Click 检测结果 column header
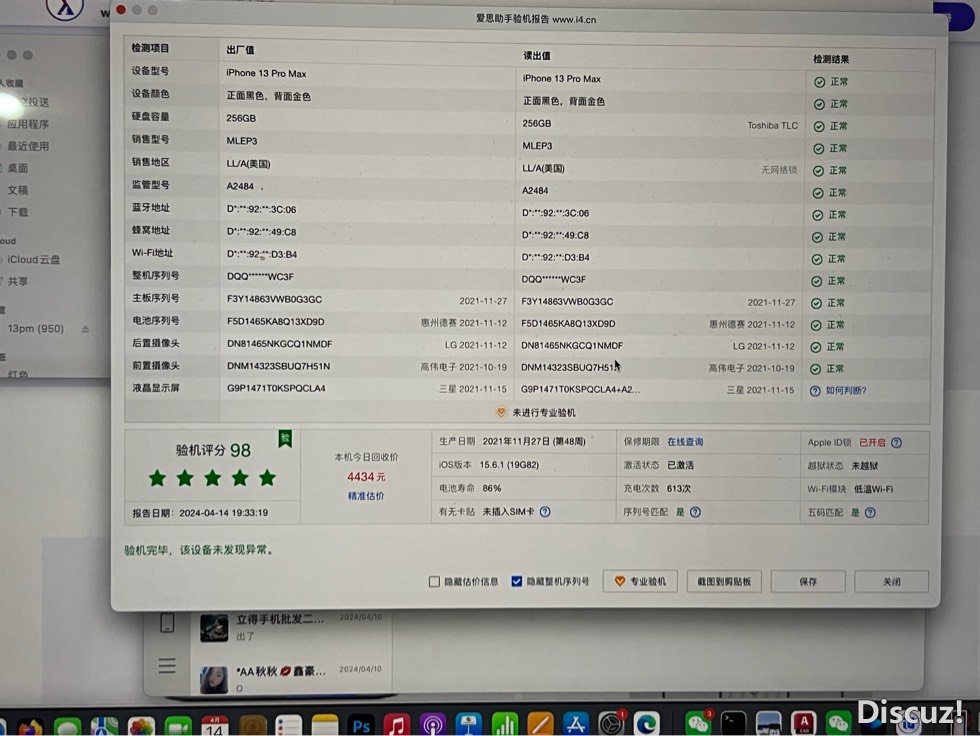 click(x=831, y=59)
